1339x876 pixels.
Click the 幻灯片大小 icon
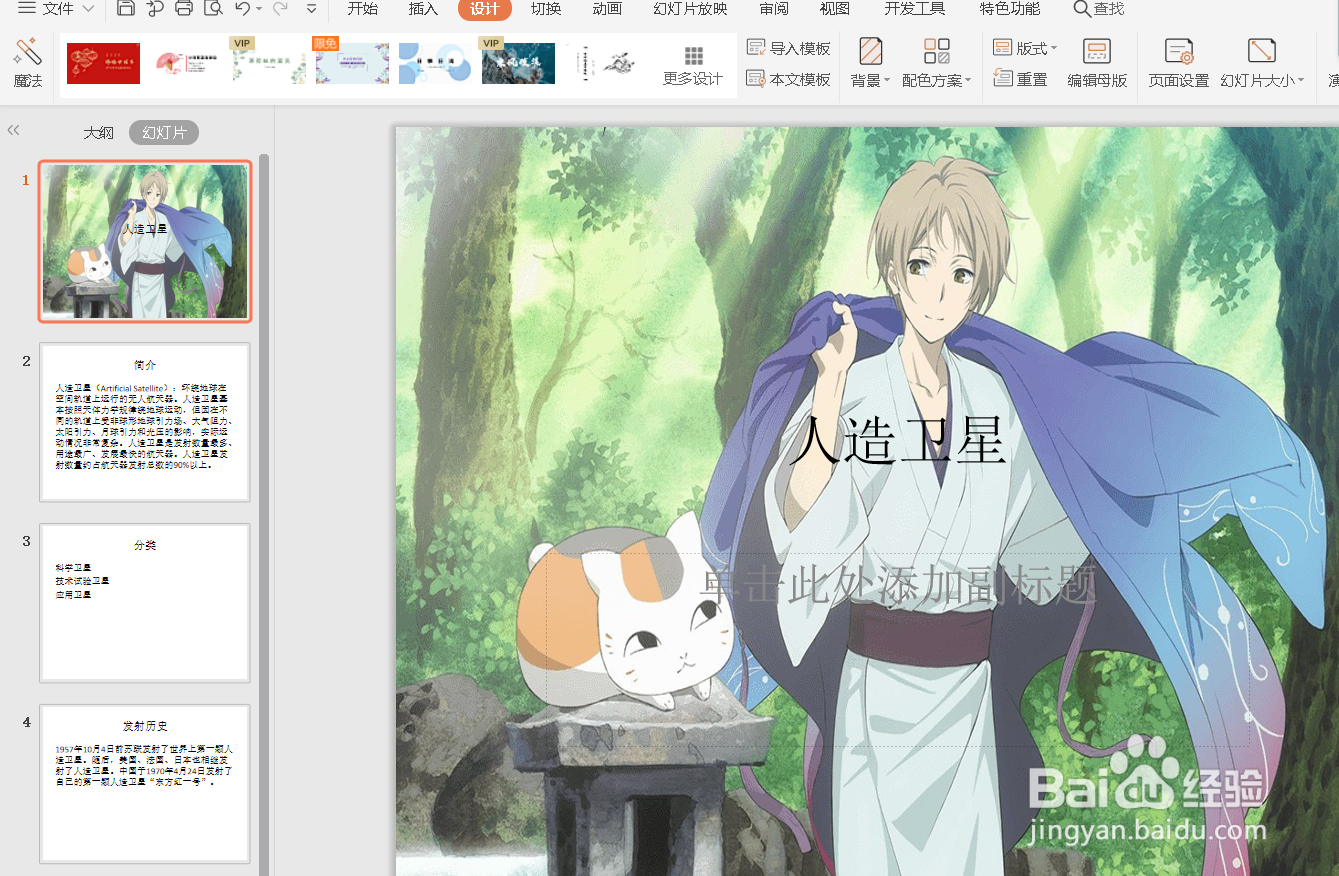point(1262,51)
